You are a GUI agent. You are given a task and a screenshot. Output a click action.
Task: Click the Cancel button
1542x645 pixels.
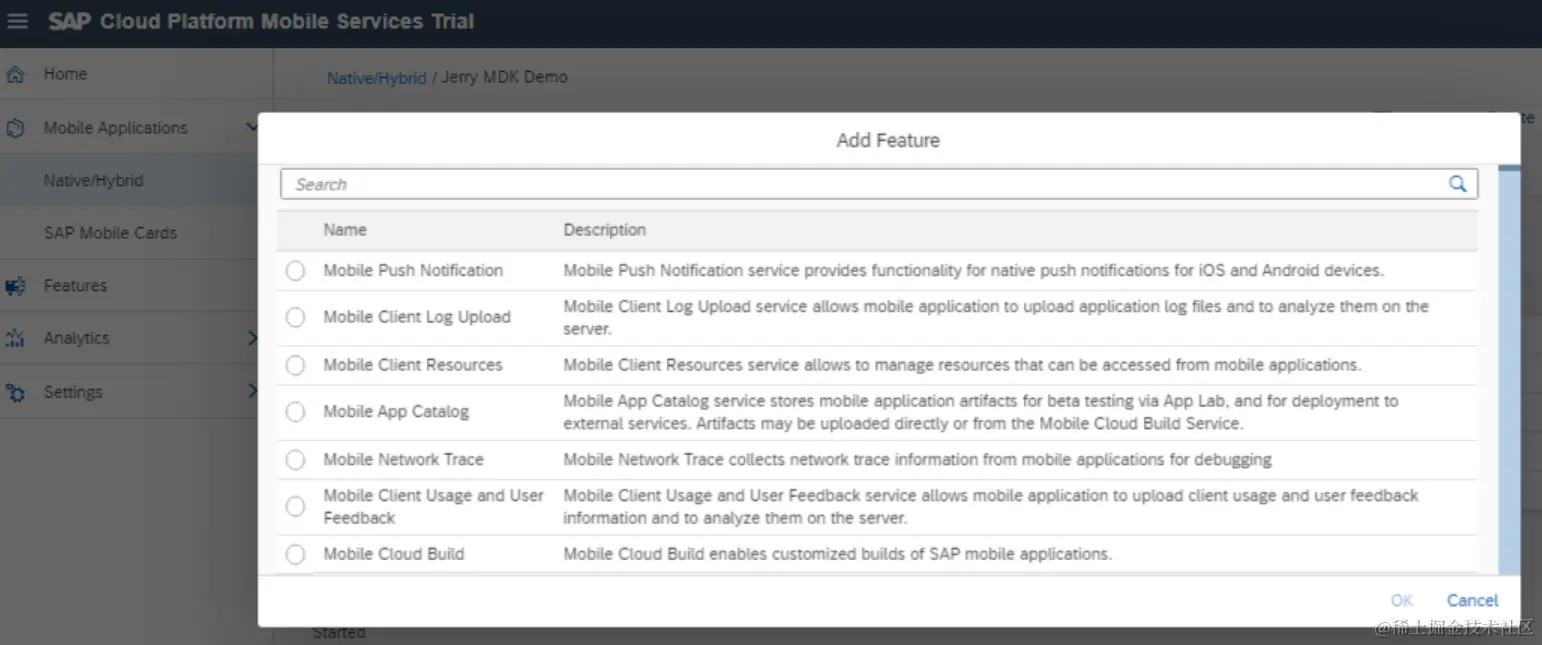pos(1472,600)
